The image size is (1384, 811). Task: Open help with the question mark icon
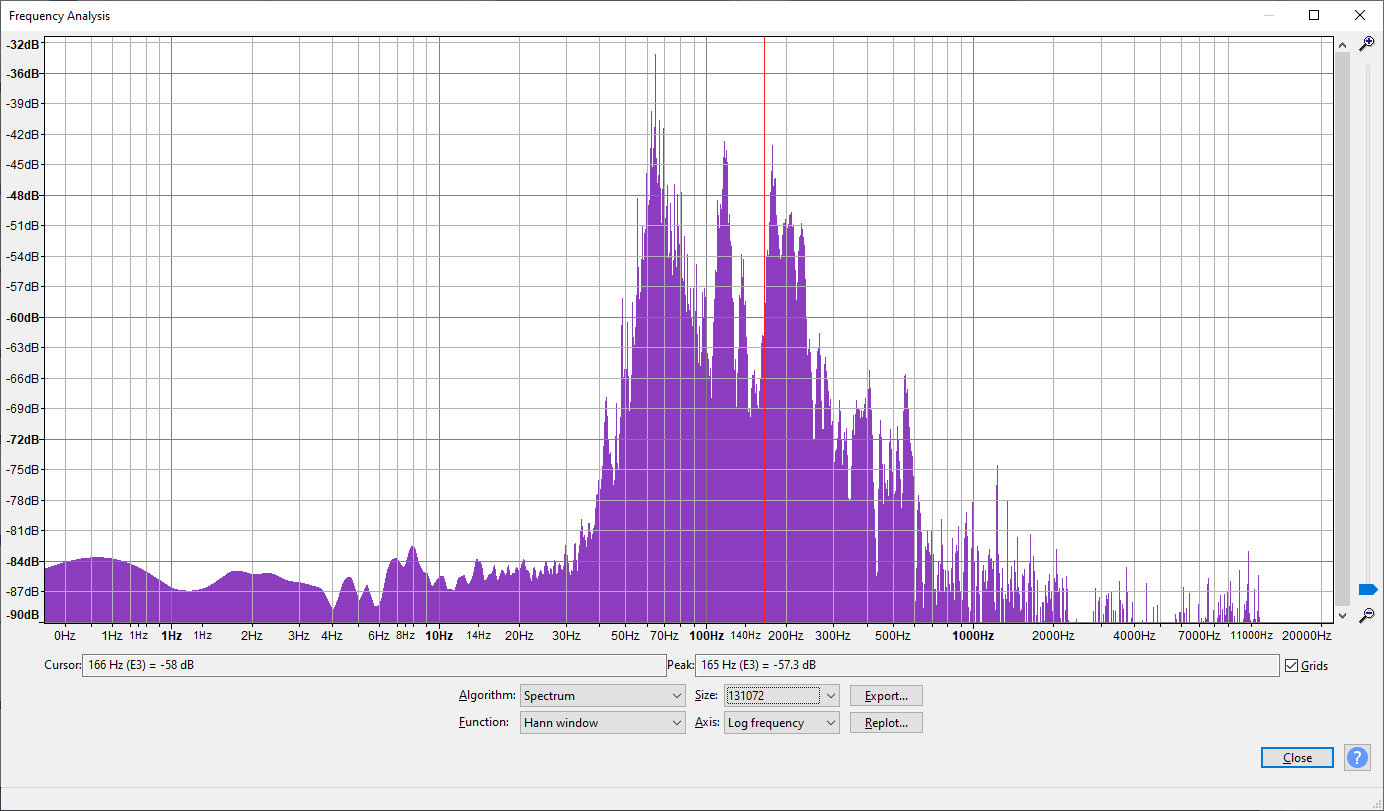click(1357, 757)
